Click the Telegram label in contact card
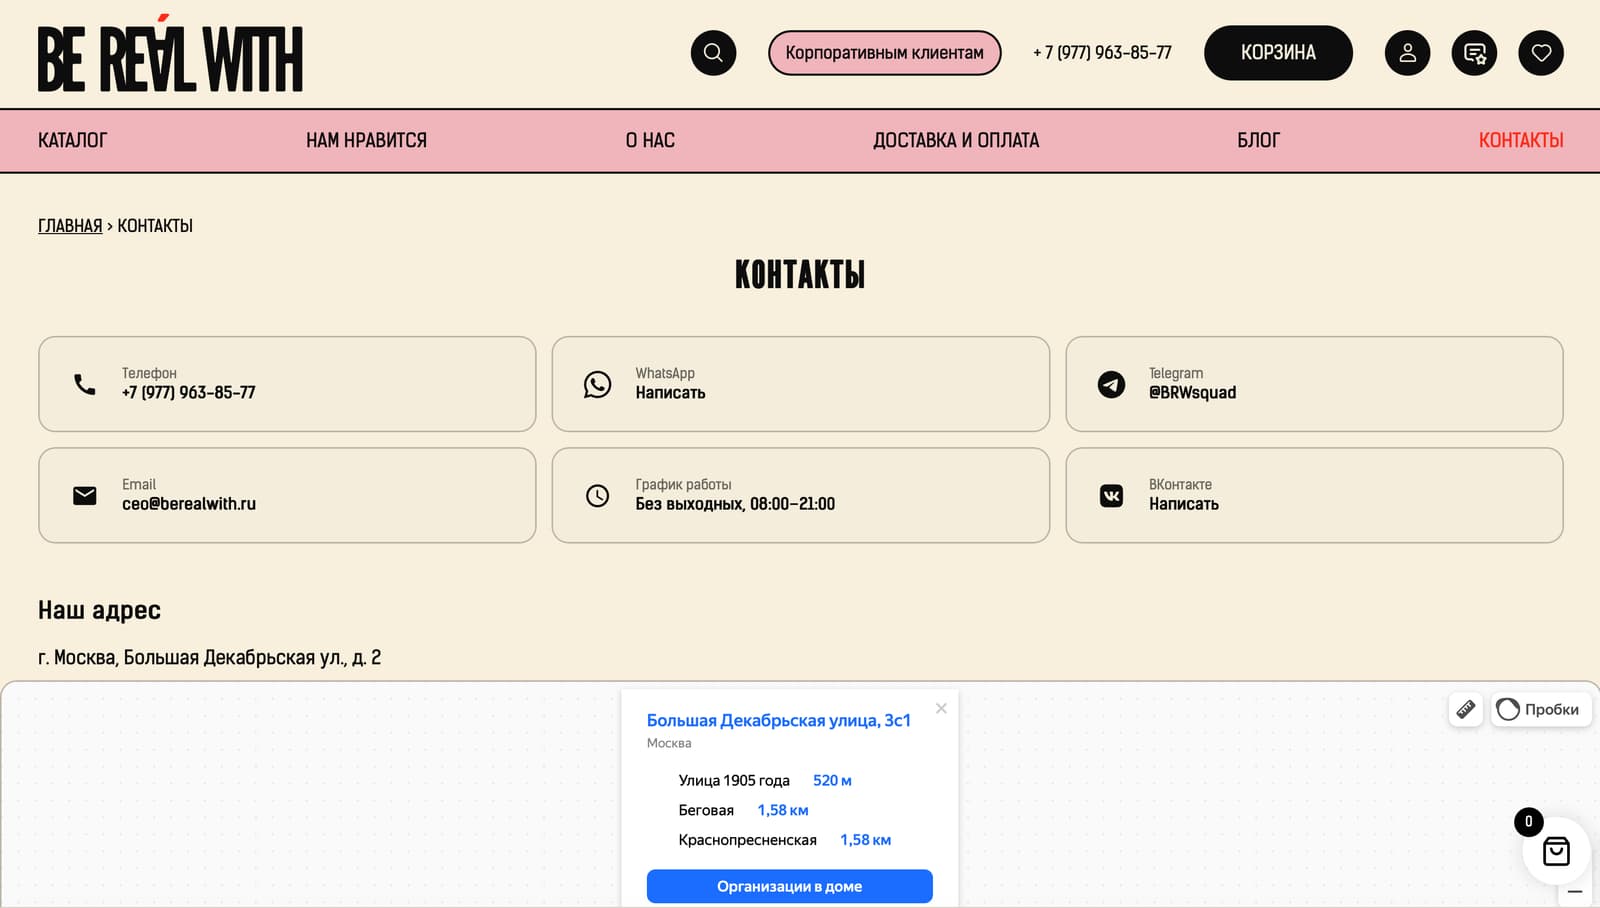 [1176, 373]
